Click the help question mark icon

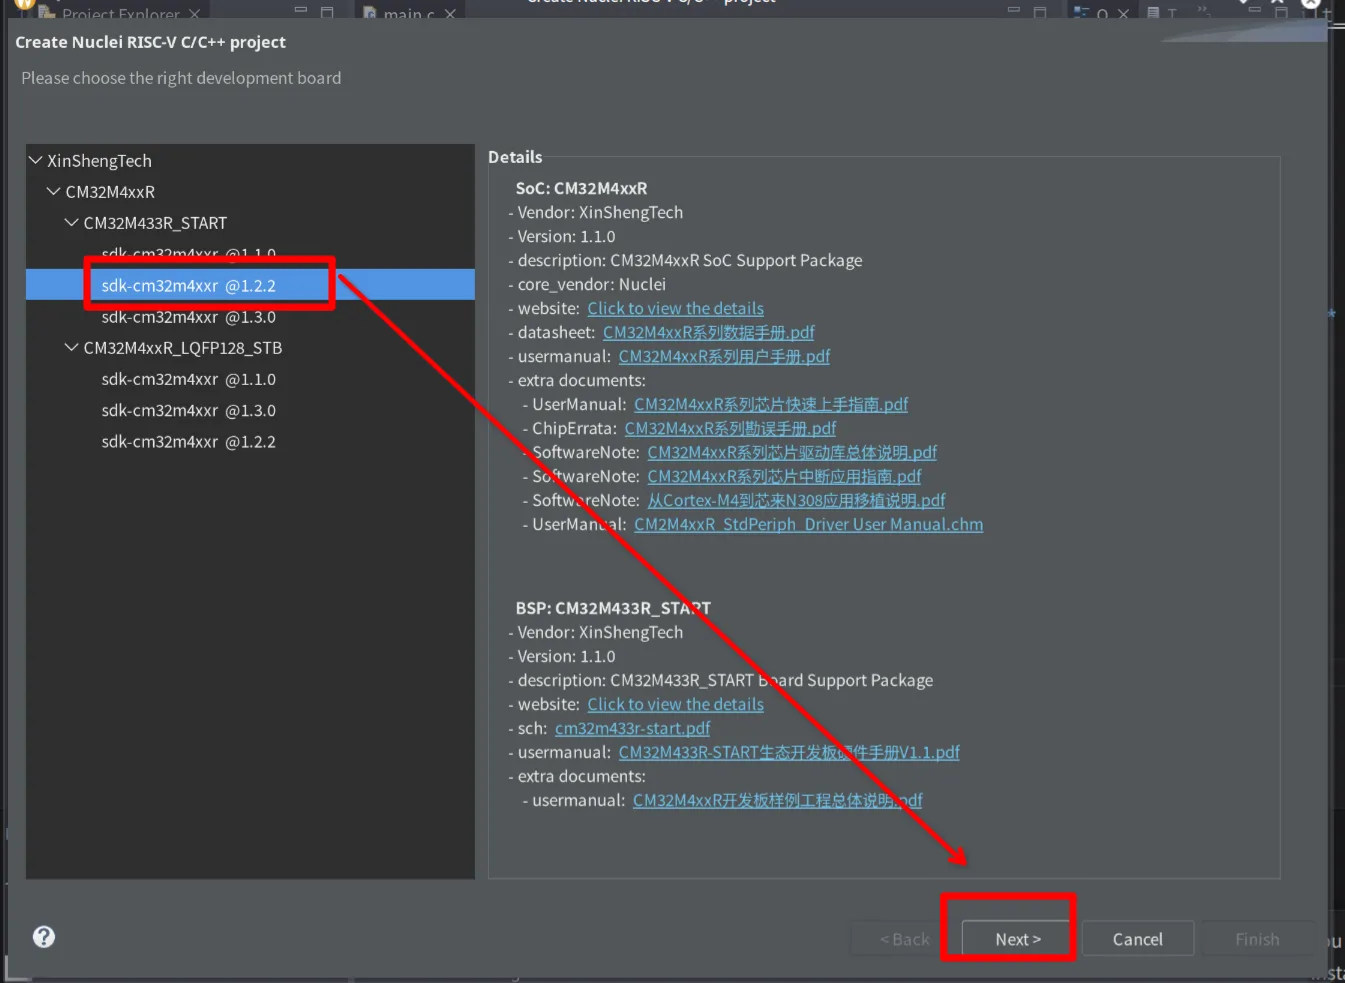44,937
